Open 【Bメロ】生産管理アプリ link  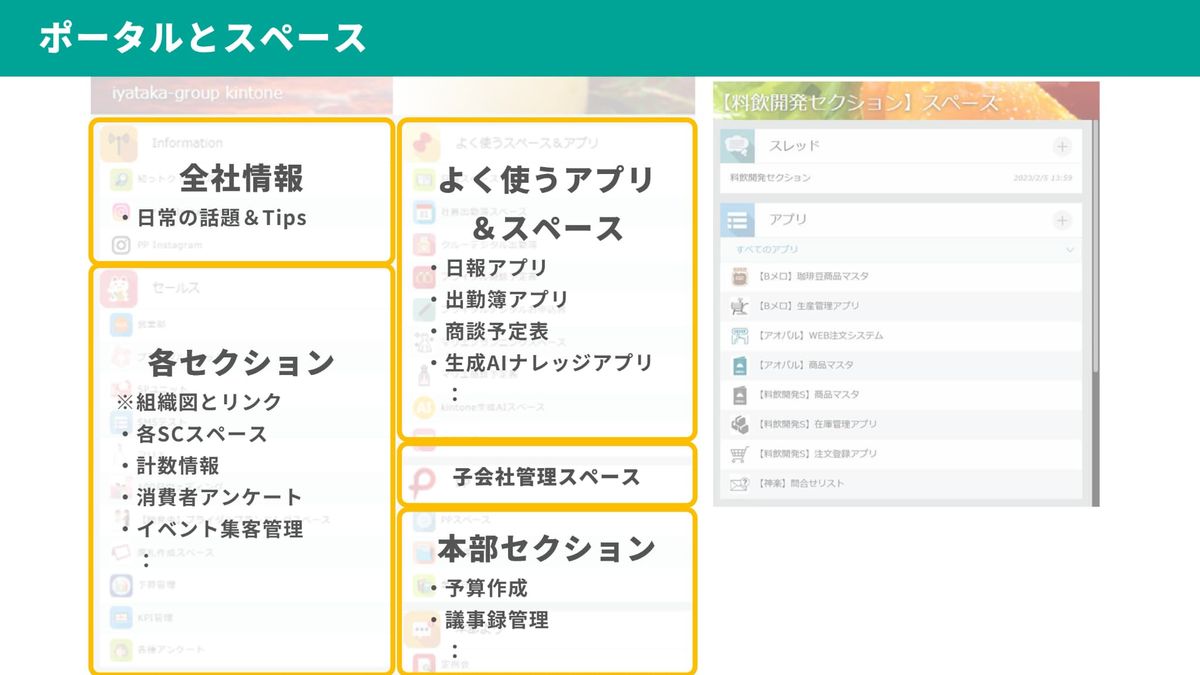(808, 306)
